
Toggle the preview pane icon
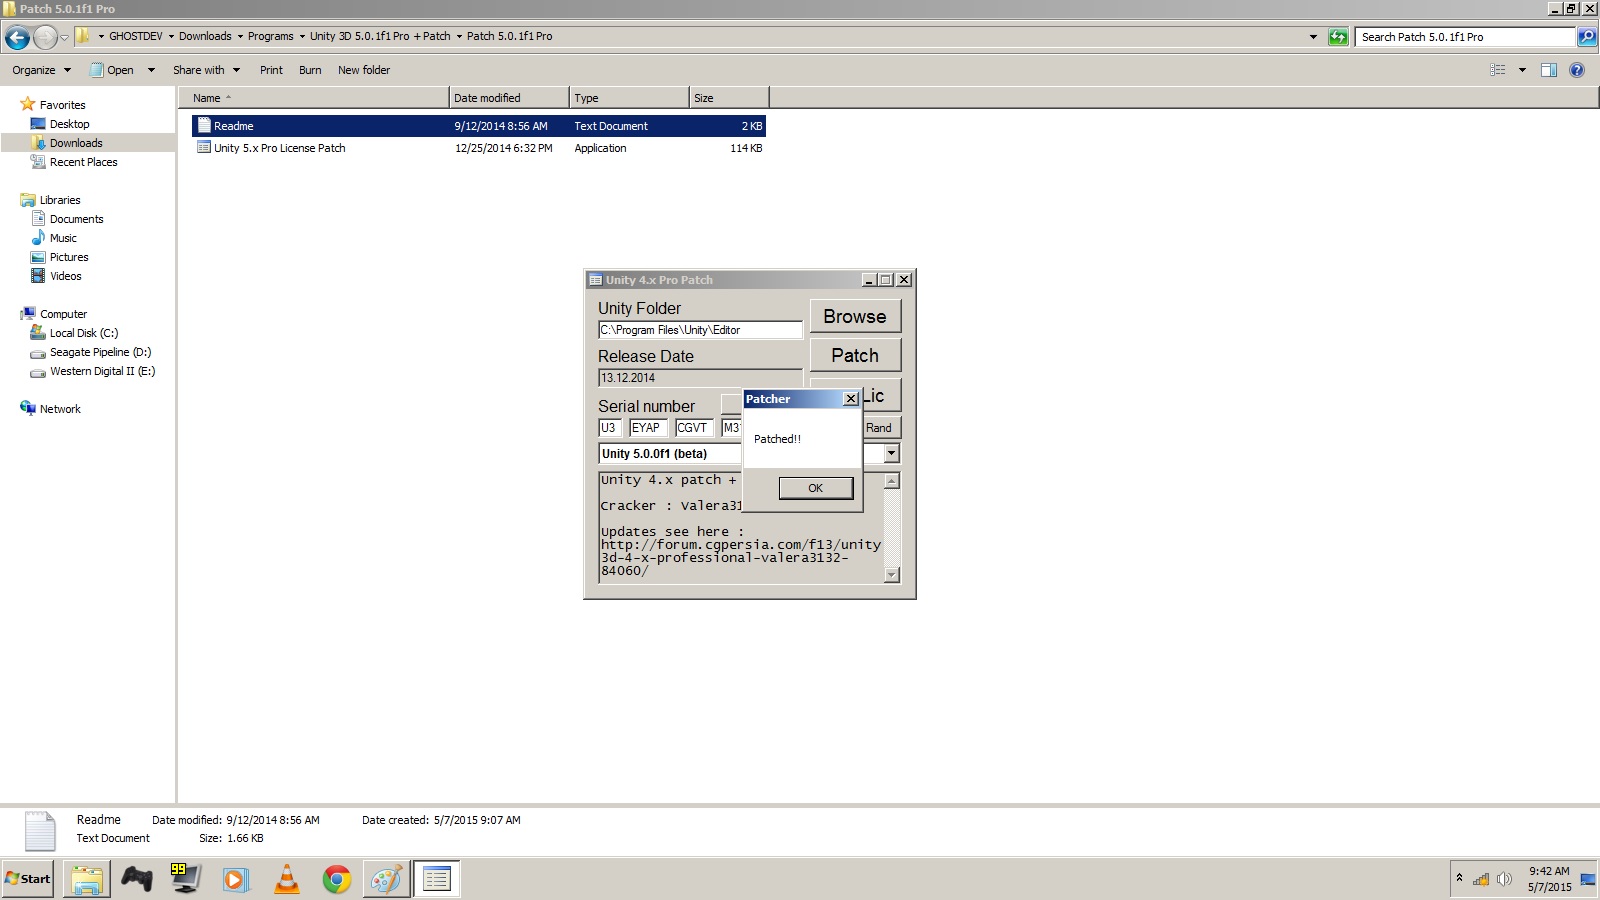click(x=1549, y=70)
